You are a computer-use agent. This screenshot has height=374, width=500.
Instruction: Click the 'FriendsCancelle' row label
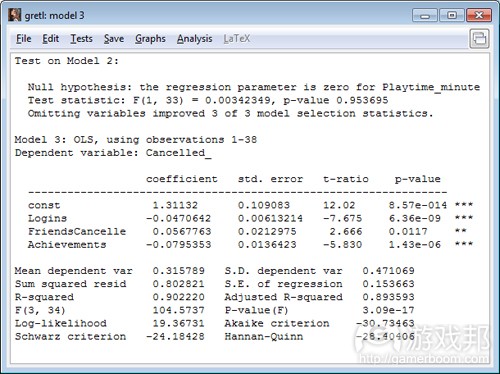point(77,231)
